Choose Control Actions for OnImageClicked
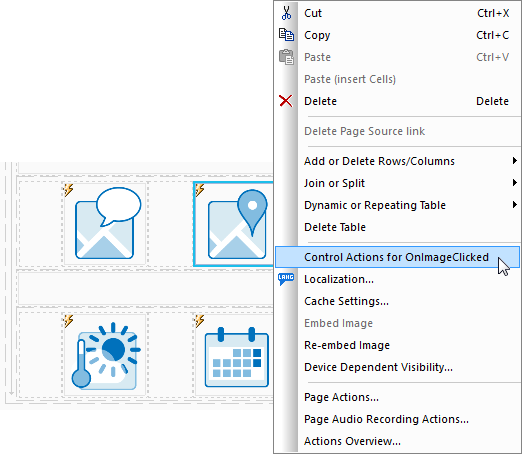Image resolution: width=528 pixels, height=454 pixels. point(397,257)
